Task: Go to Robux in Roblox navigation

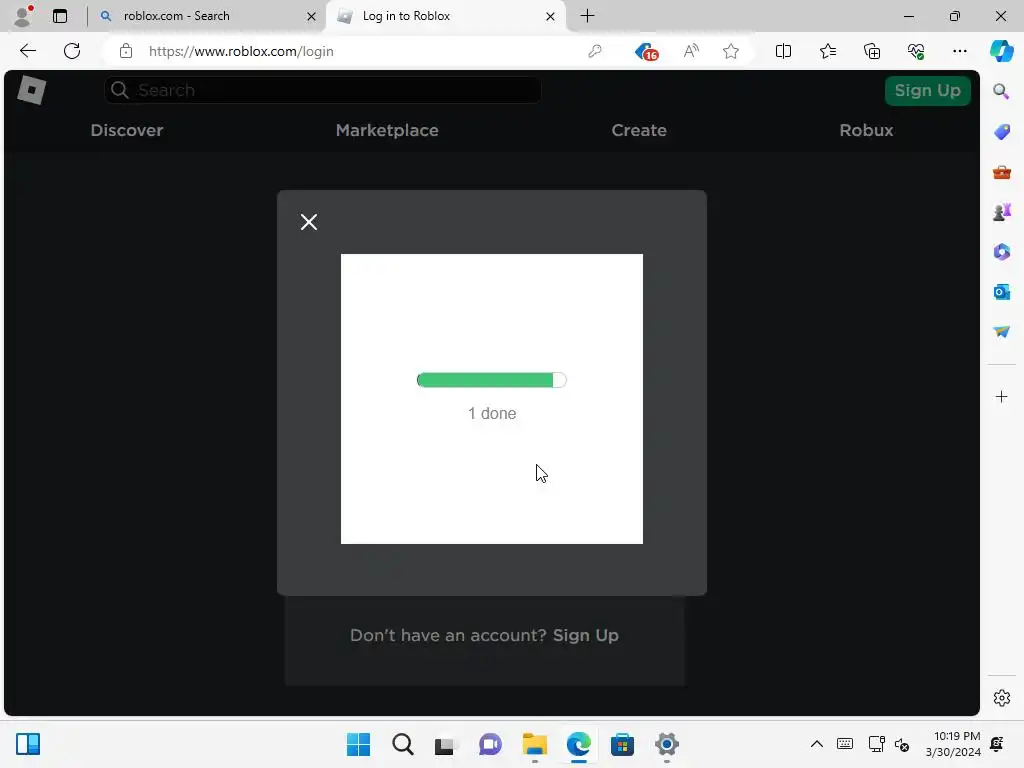Action: (x=866, y=130)
